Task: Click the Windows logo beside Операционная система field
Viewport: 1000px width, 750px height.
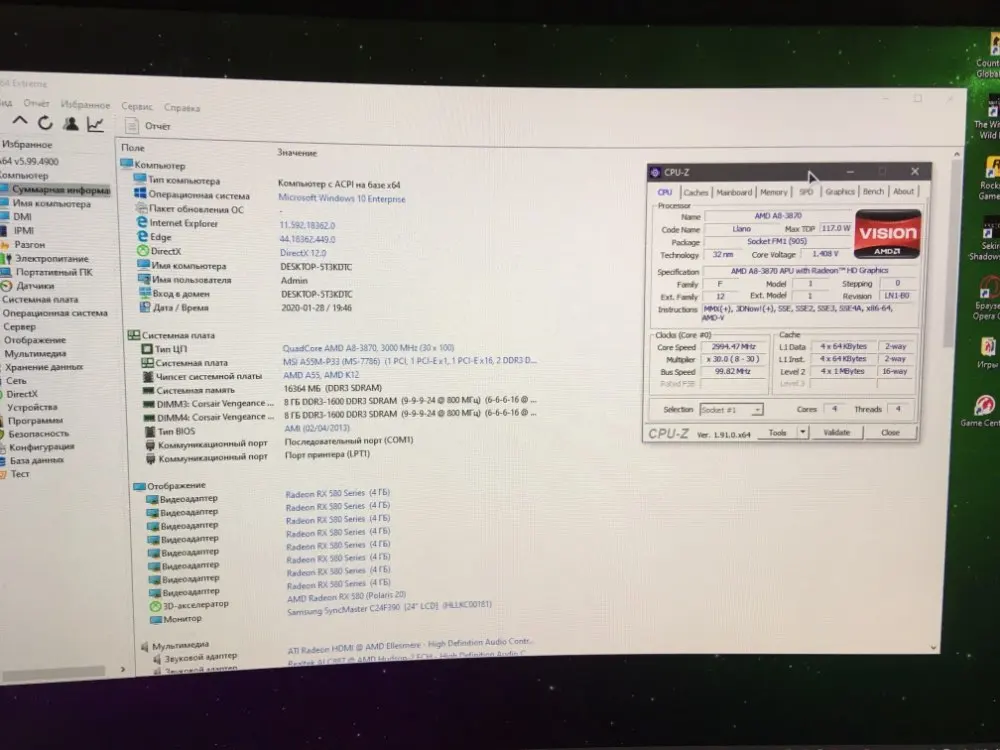Action: [x=140, y=194]
